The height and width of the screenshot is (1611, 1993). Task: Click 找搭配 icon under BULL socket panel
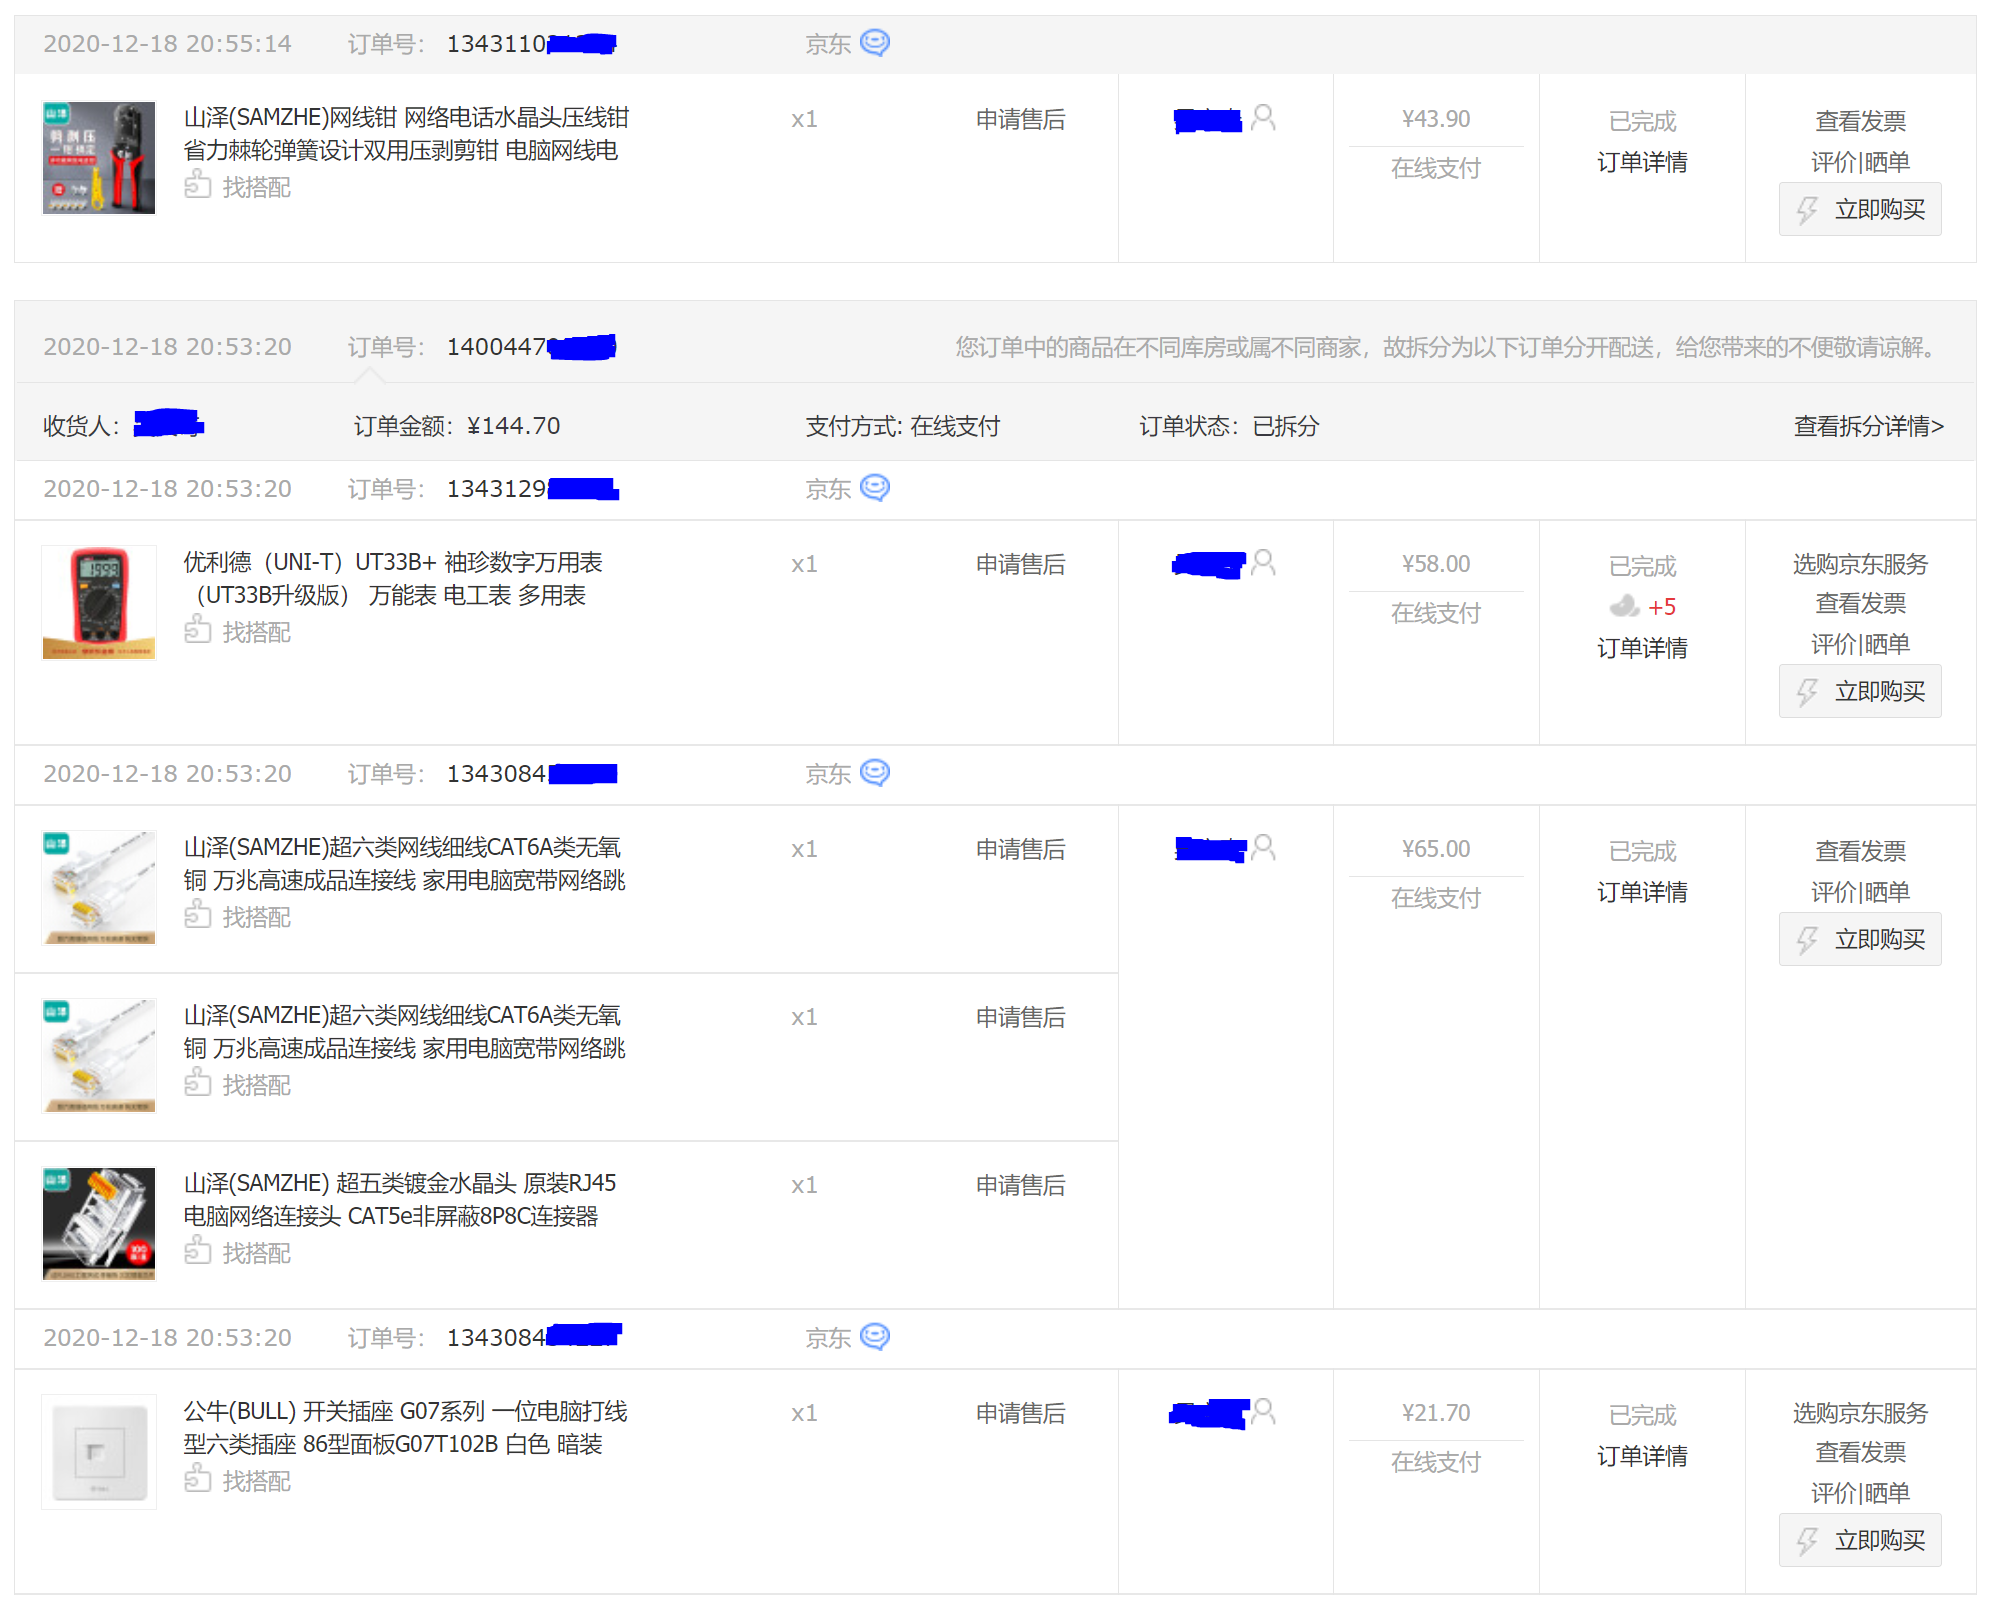(198, 1479)
